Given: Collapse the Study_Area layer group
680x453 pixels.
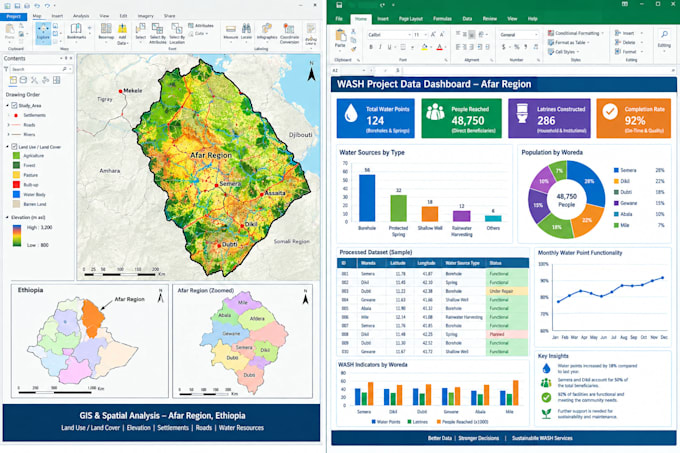Looking at the screenshot, I should [7, 105].
